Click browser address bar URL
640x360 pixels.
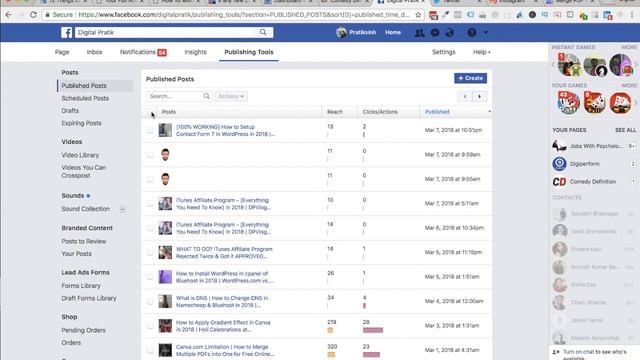point(244,15)
